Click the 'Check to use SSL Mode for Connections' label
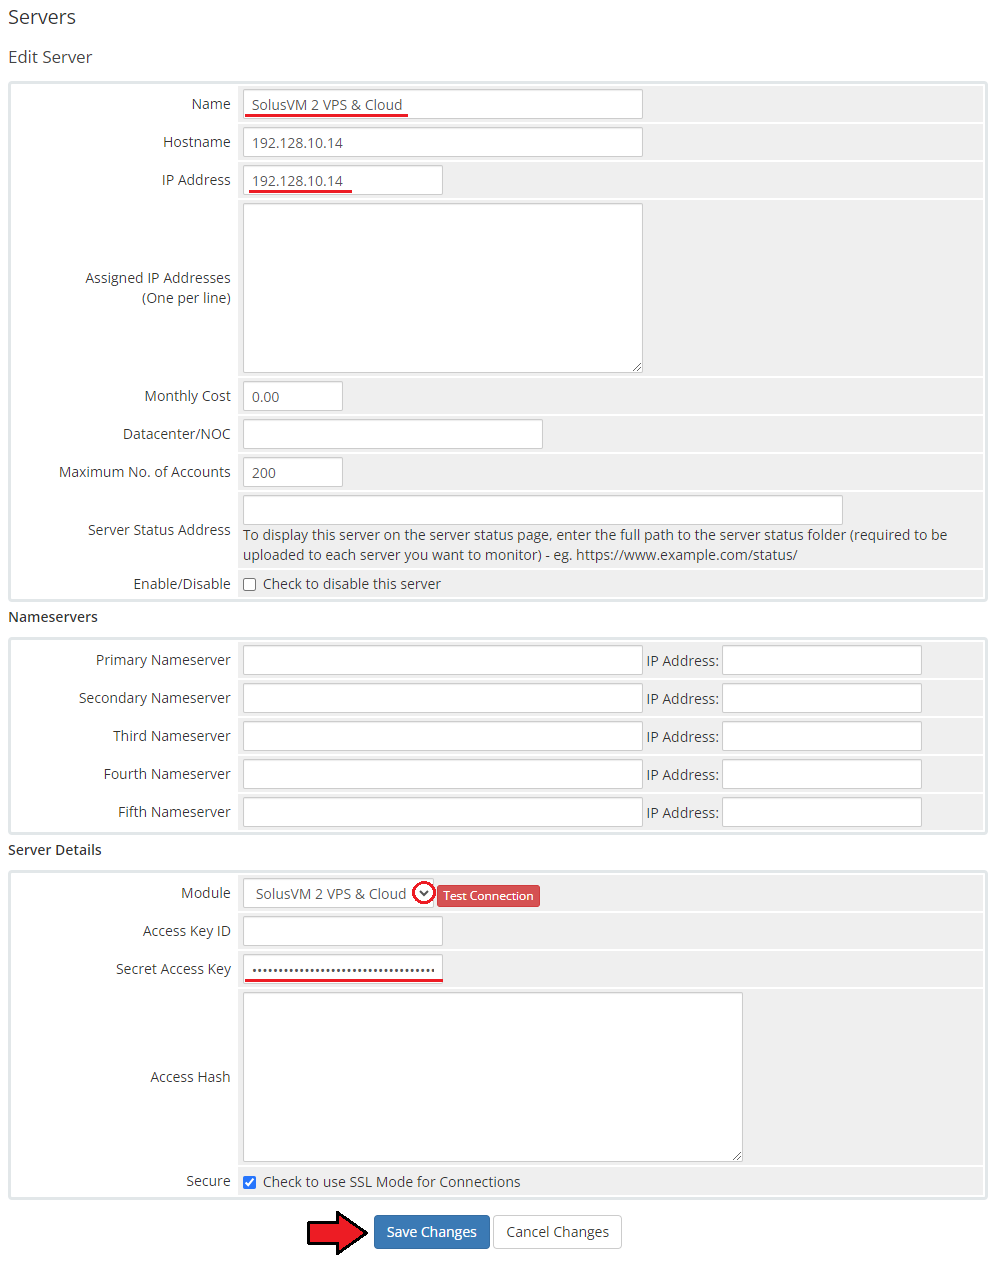 [391, 1182]
